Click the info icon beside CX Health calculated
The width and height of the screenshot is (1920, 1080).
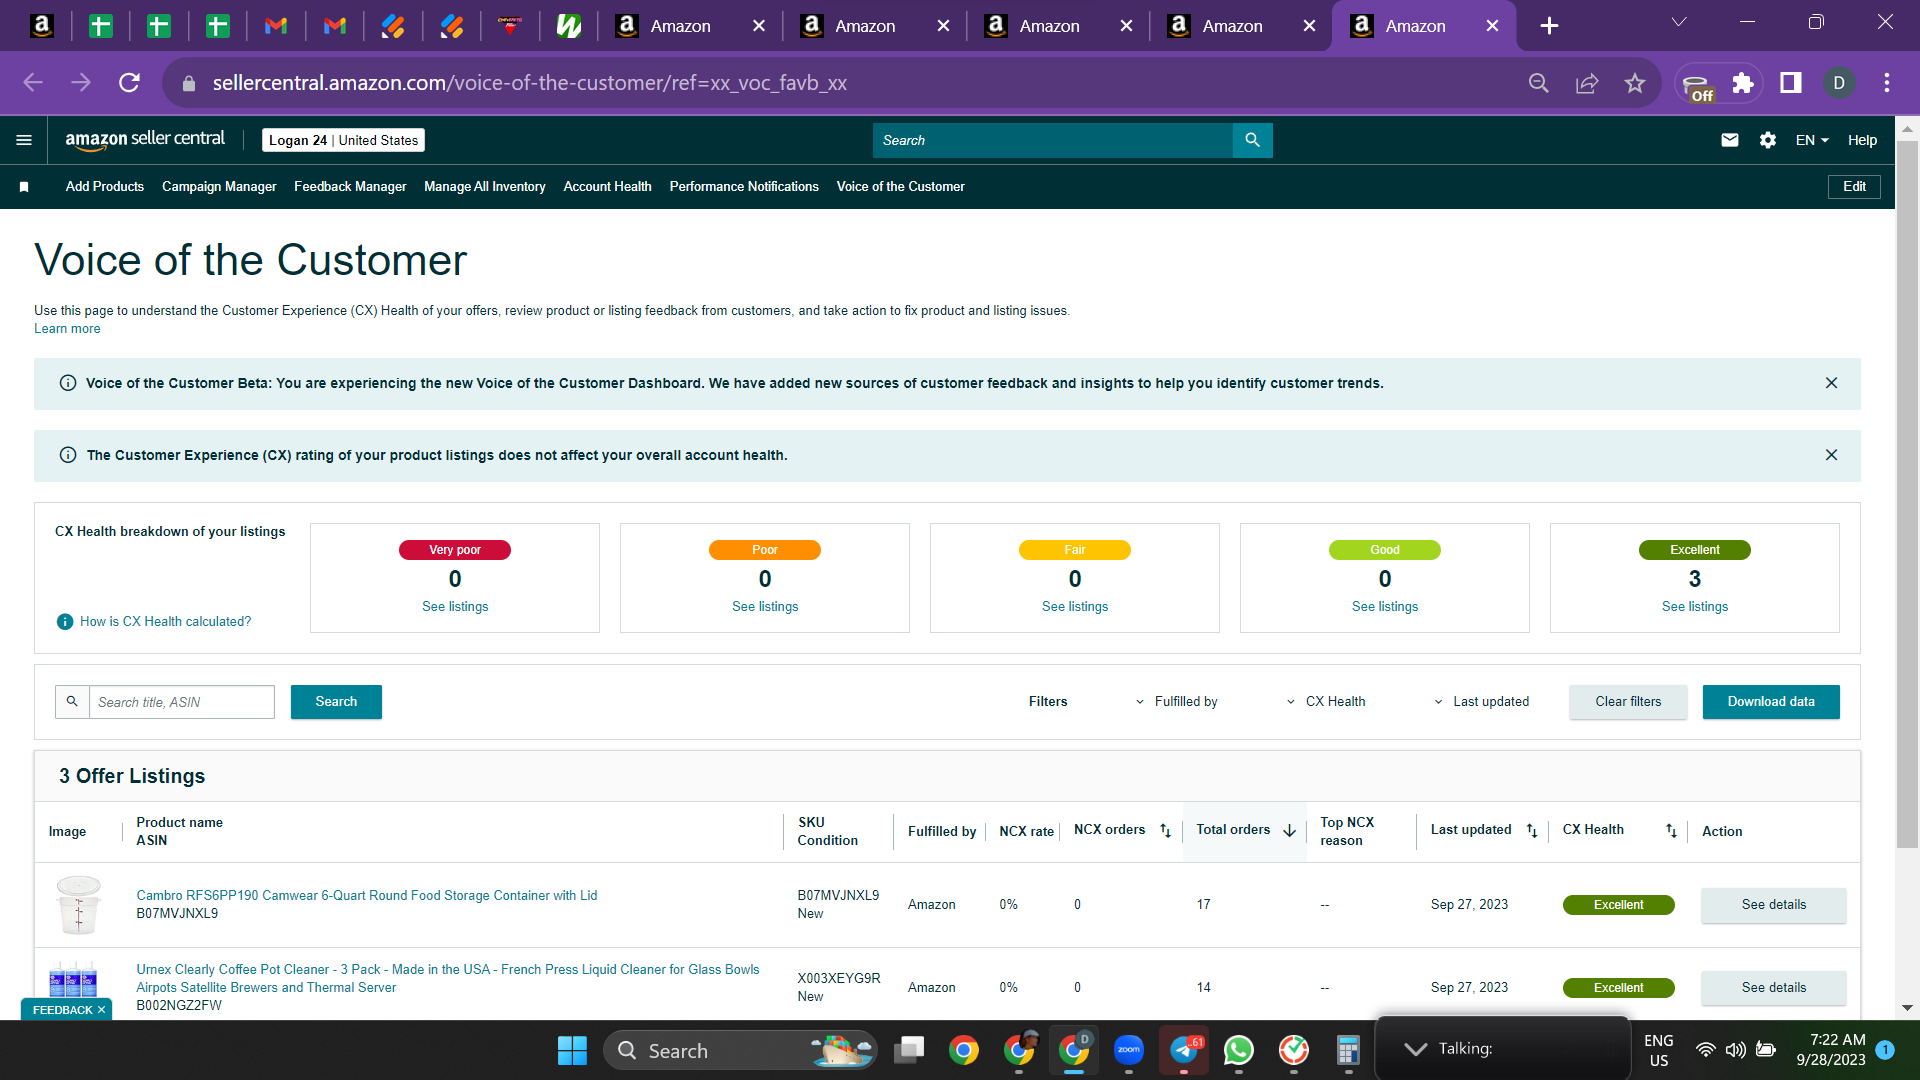(x=65, y=622)
